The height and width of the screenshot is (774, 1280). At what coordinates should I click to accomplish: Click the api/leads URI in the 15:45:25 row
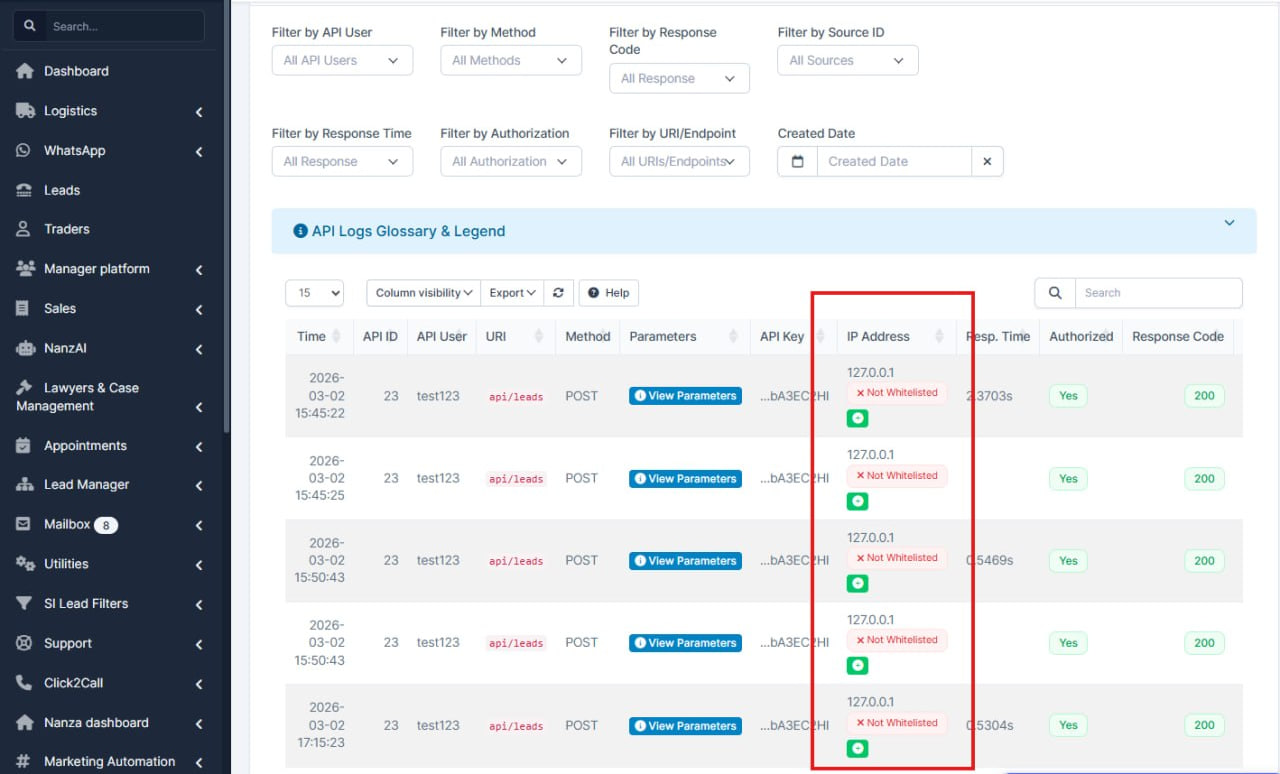[x=516, y=479]
